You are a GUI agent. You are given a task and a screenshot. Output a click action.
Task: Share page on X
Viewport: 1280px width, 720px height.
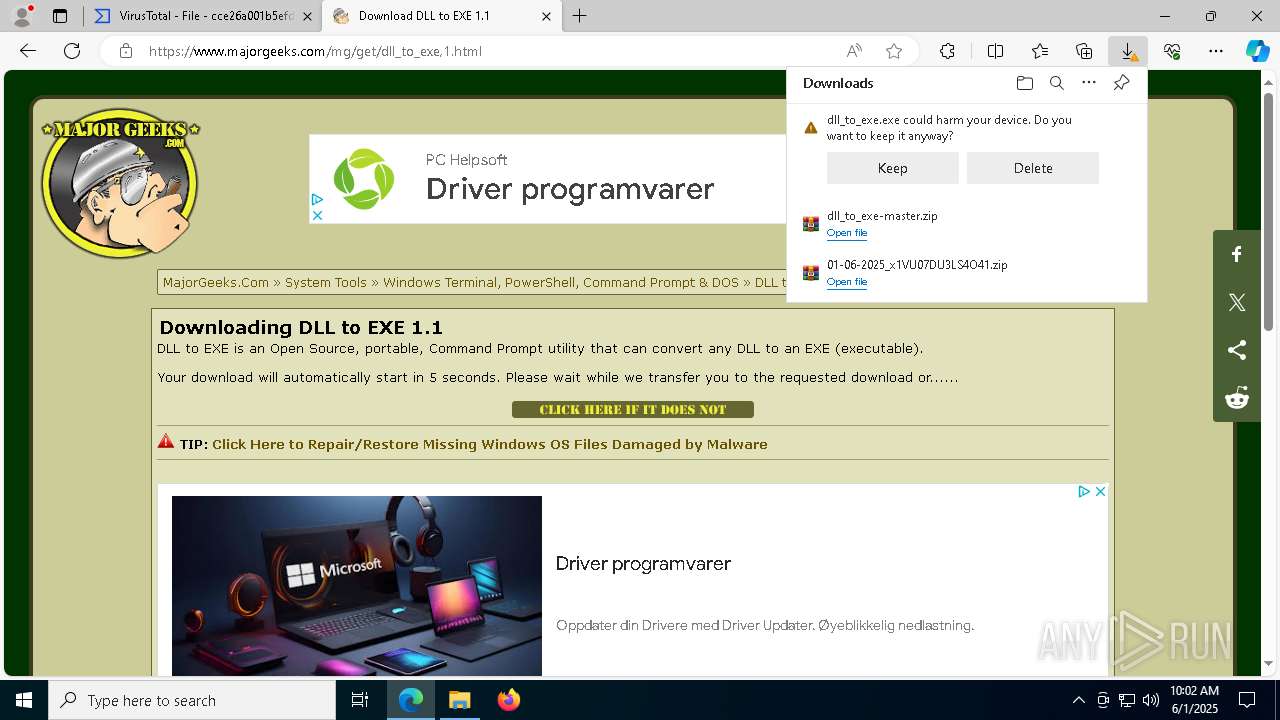point(1237,302)
